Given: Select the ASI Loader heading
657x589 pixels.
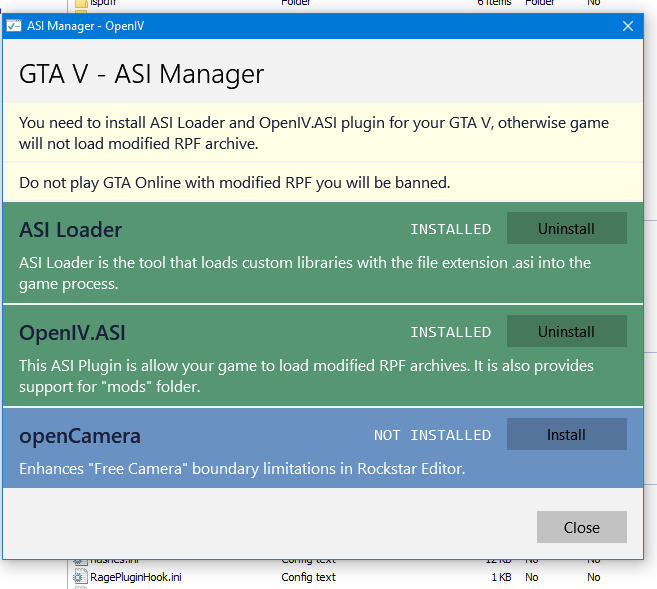Looking at the screenshot, I should [x=70, y=230].
